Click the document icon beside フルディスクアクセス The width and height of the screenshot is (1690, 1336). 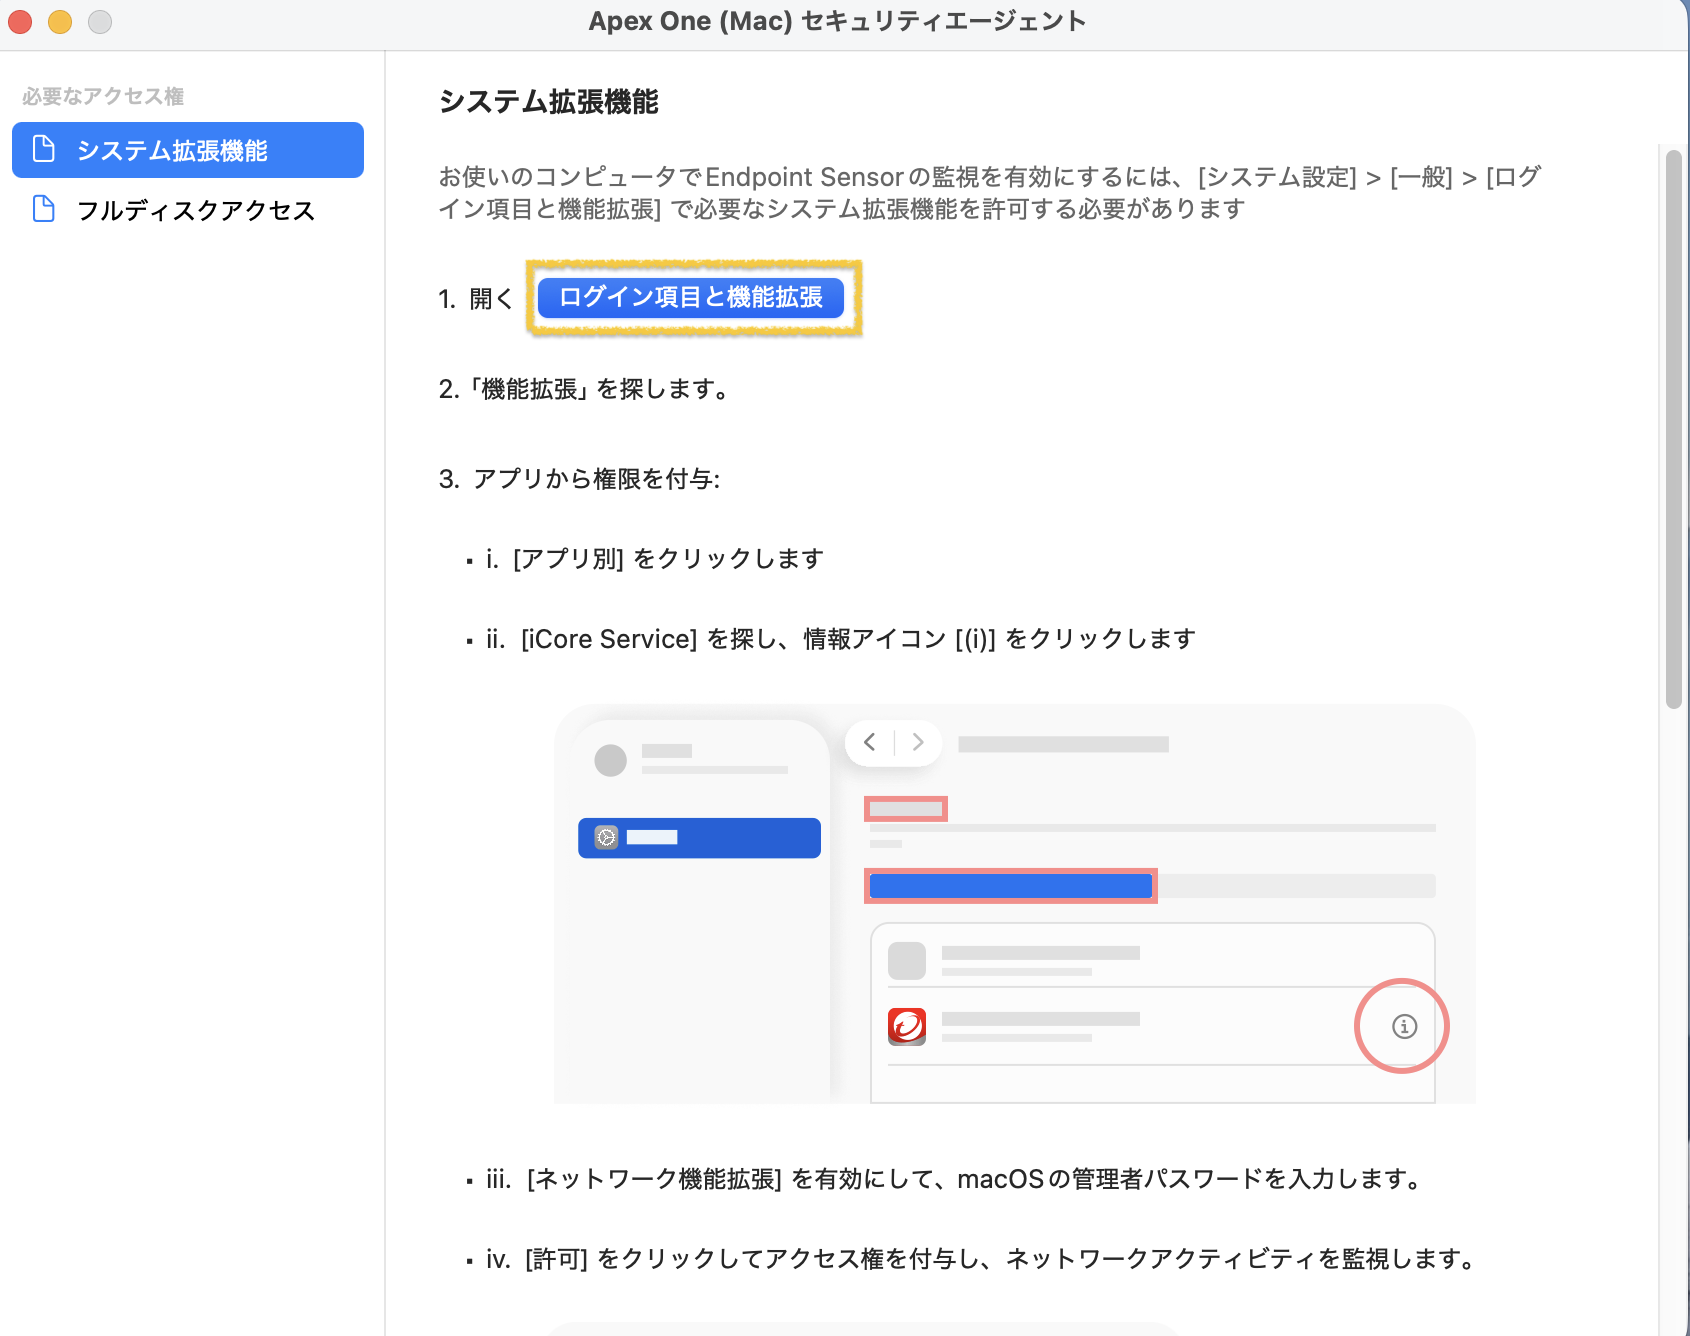pyautogui.click(x=44, y=209)
